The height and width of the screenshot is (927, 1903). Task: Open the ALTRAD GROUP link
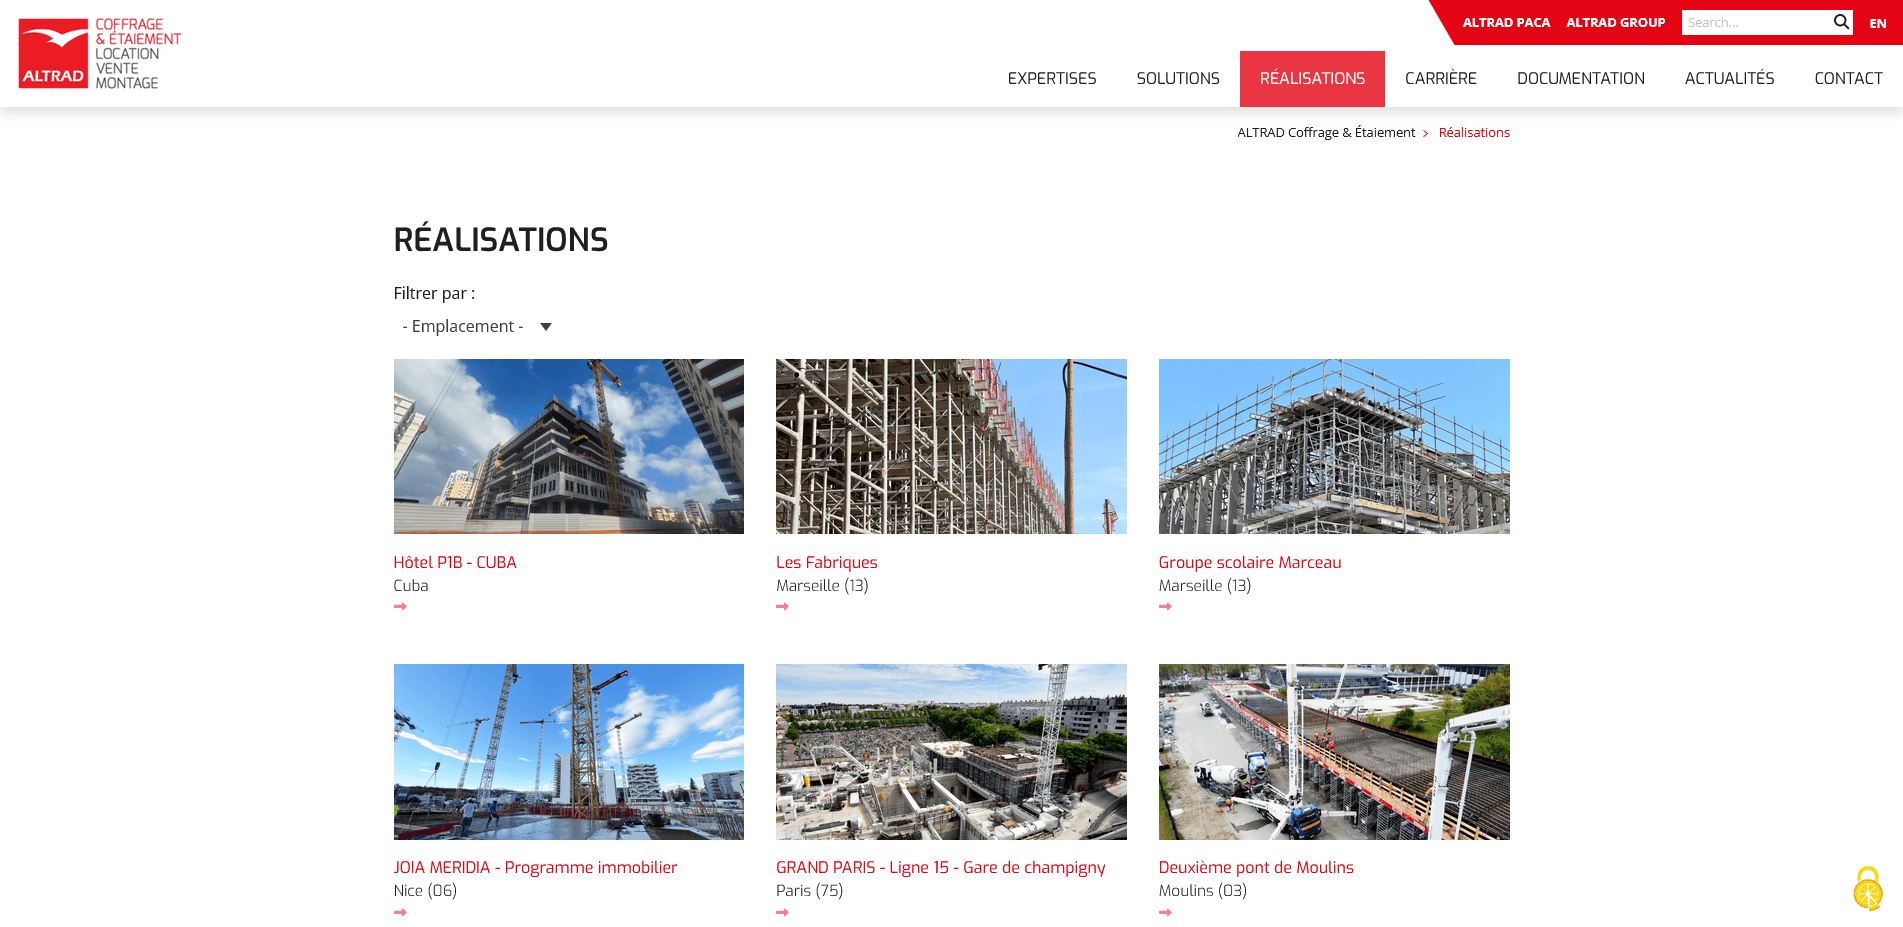pos(1616,22)
